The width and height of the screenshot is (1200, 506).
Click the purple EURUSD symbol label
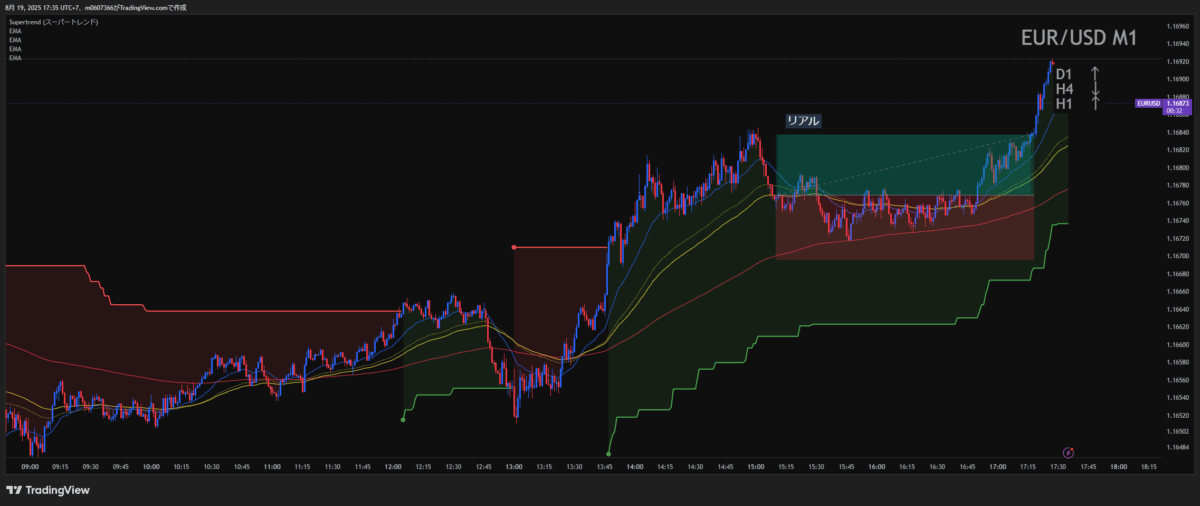[x=1149, y=103]
